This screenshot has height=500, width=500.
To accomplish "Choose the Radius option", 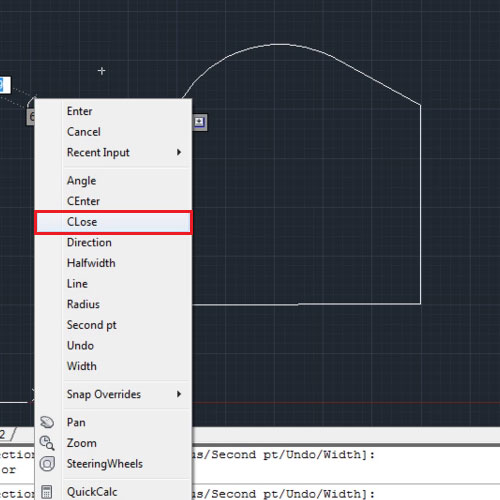I will pyautogui.click(x=113, y=304).
